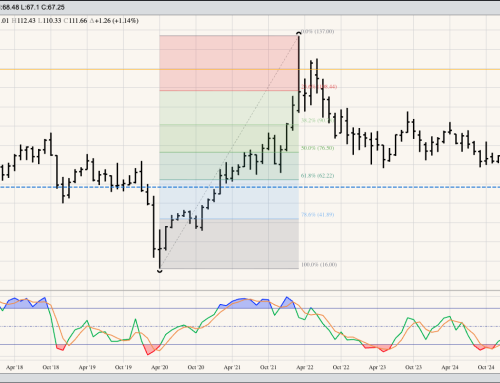Image resolution: width=500 pixels, height=383 pixels.
Task: Select the Fibonacci anchor handle at the April 2020 low
Action: point(160,271)
